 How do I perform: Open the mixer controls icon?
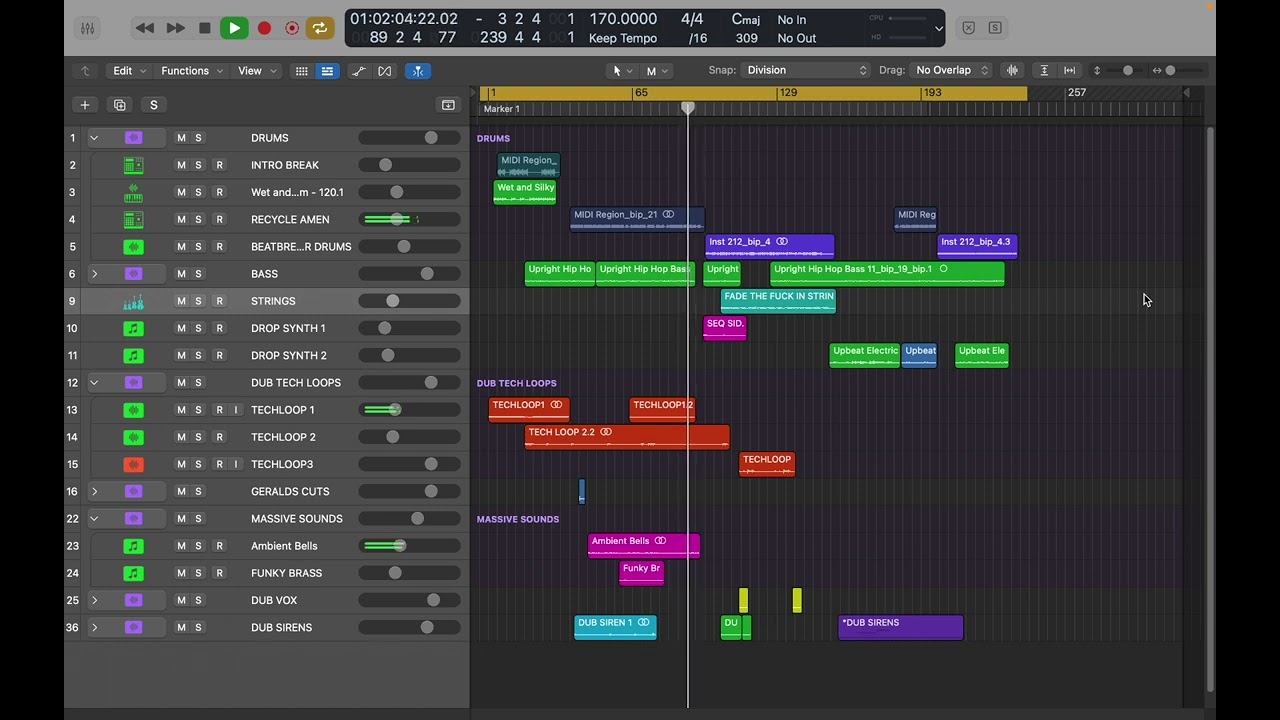88,28
